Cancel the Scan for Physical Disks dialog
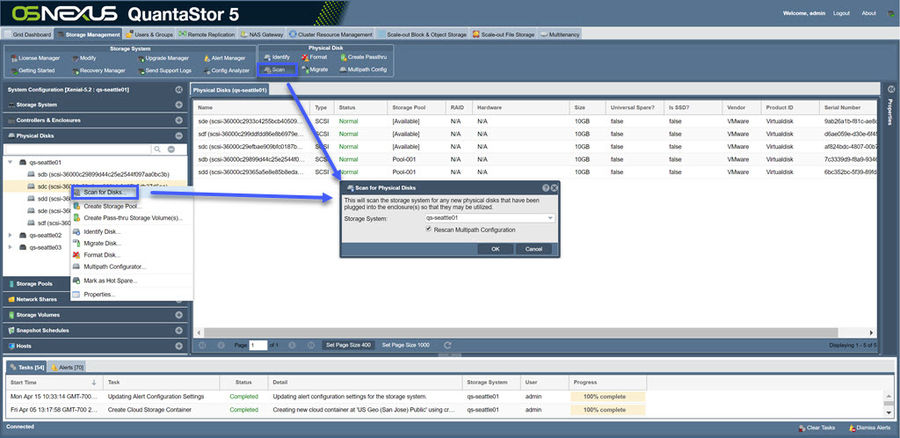900x438 pixels. click(x=533, y=249)
